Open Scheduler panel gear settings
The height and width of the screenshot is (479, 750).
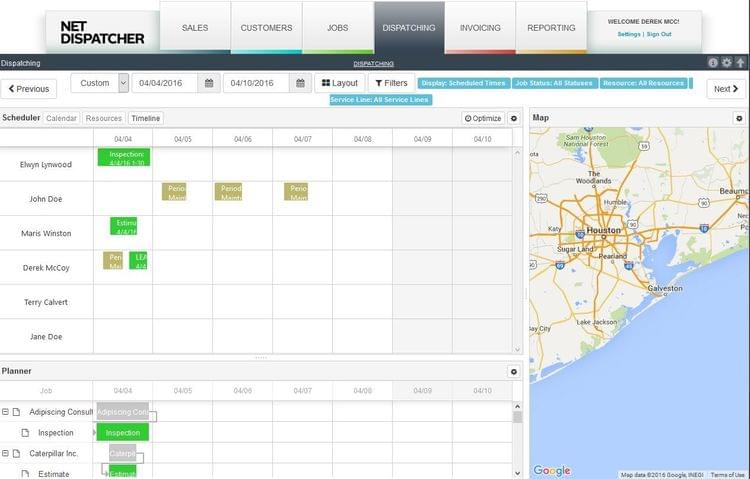(514, 118)
